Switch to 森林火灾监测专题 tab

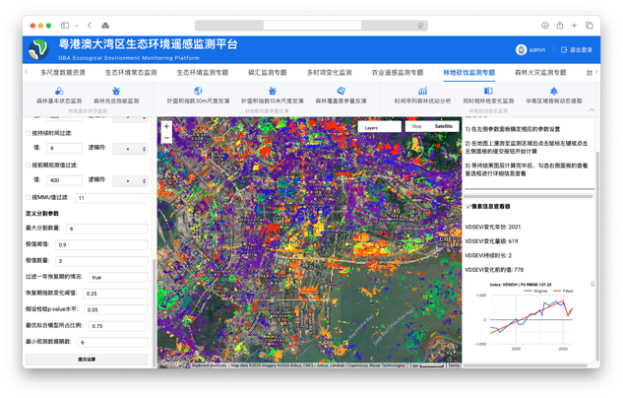coord(540,73)
